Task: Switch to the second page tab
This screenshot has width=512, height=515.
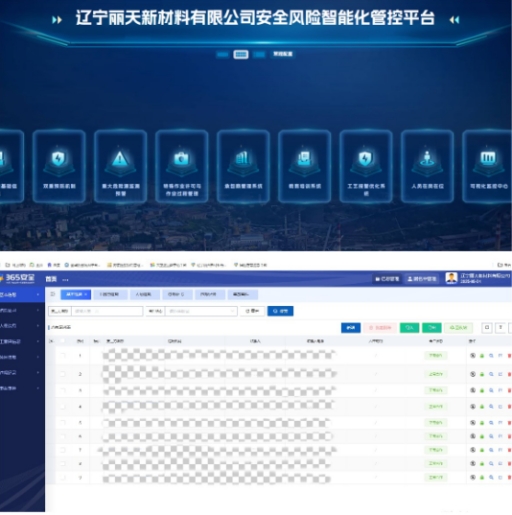Action: 109,294
